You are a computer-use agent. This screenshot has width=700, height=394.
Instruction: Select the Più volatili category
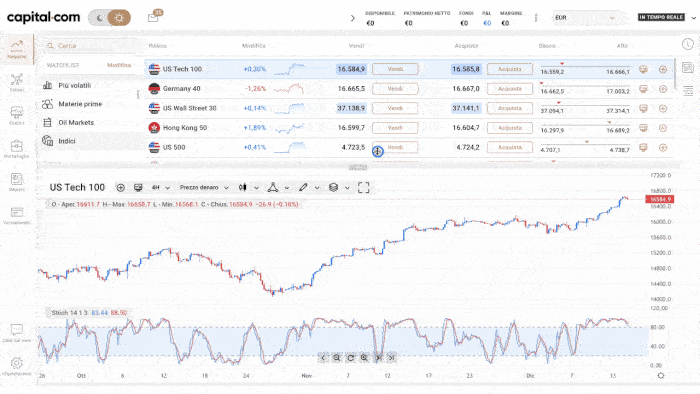click(x=75, y=85)
